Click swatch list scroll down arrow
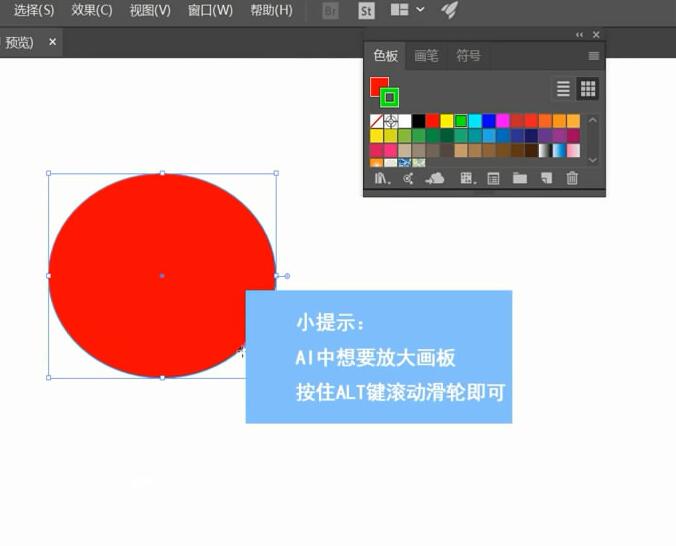This screenshot has height=546, width=676. coord(593,160)
